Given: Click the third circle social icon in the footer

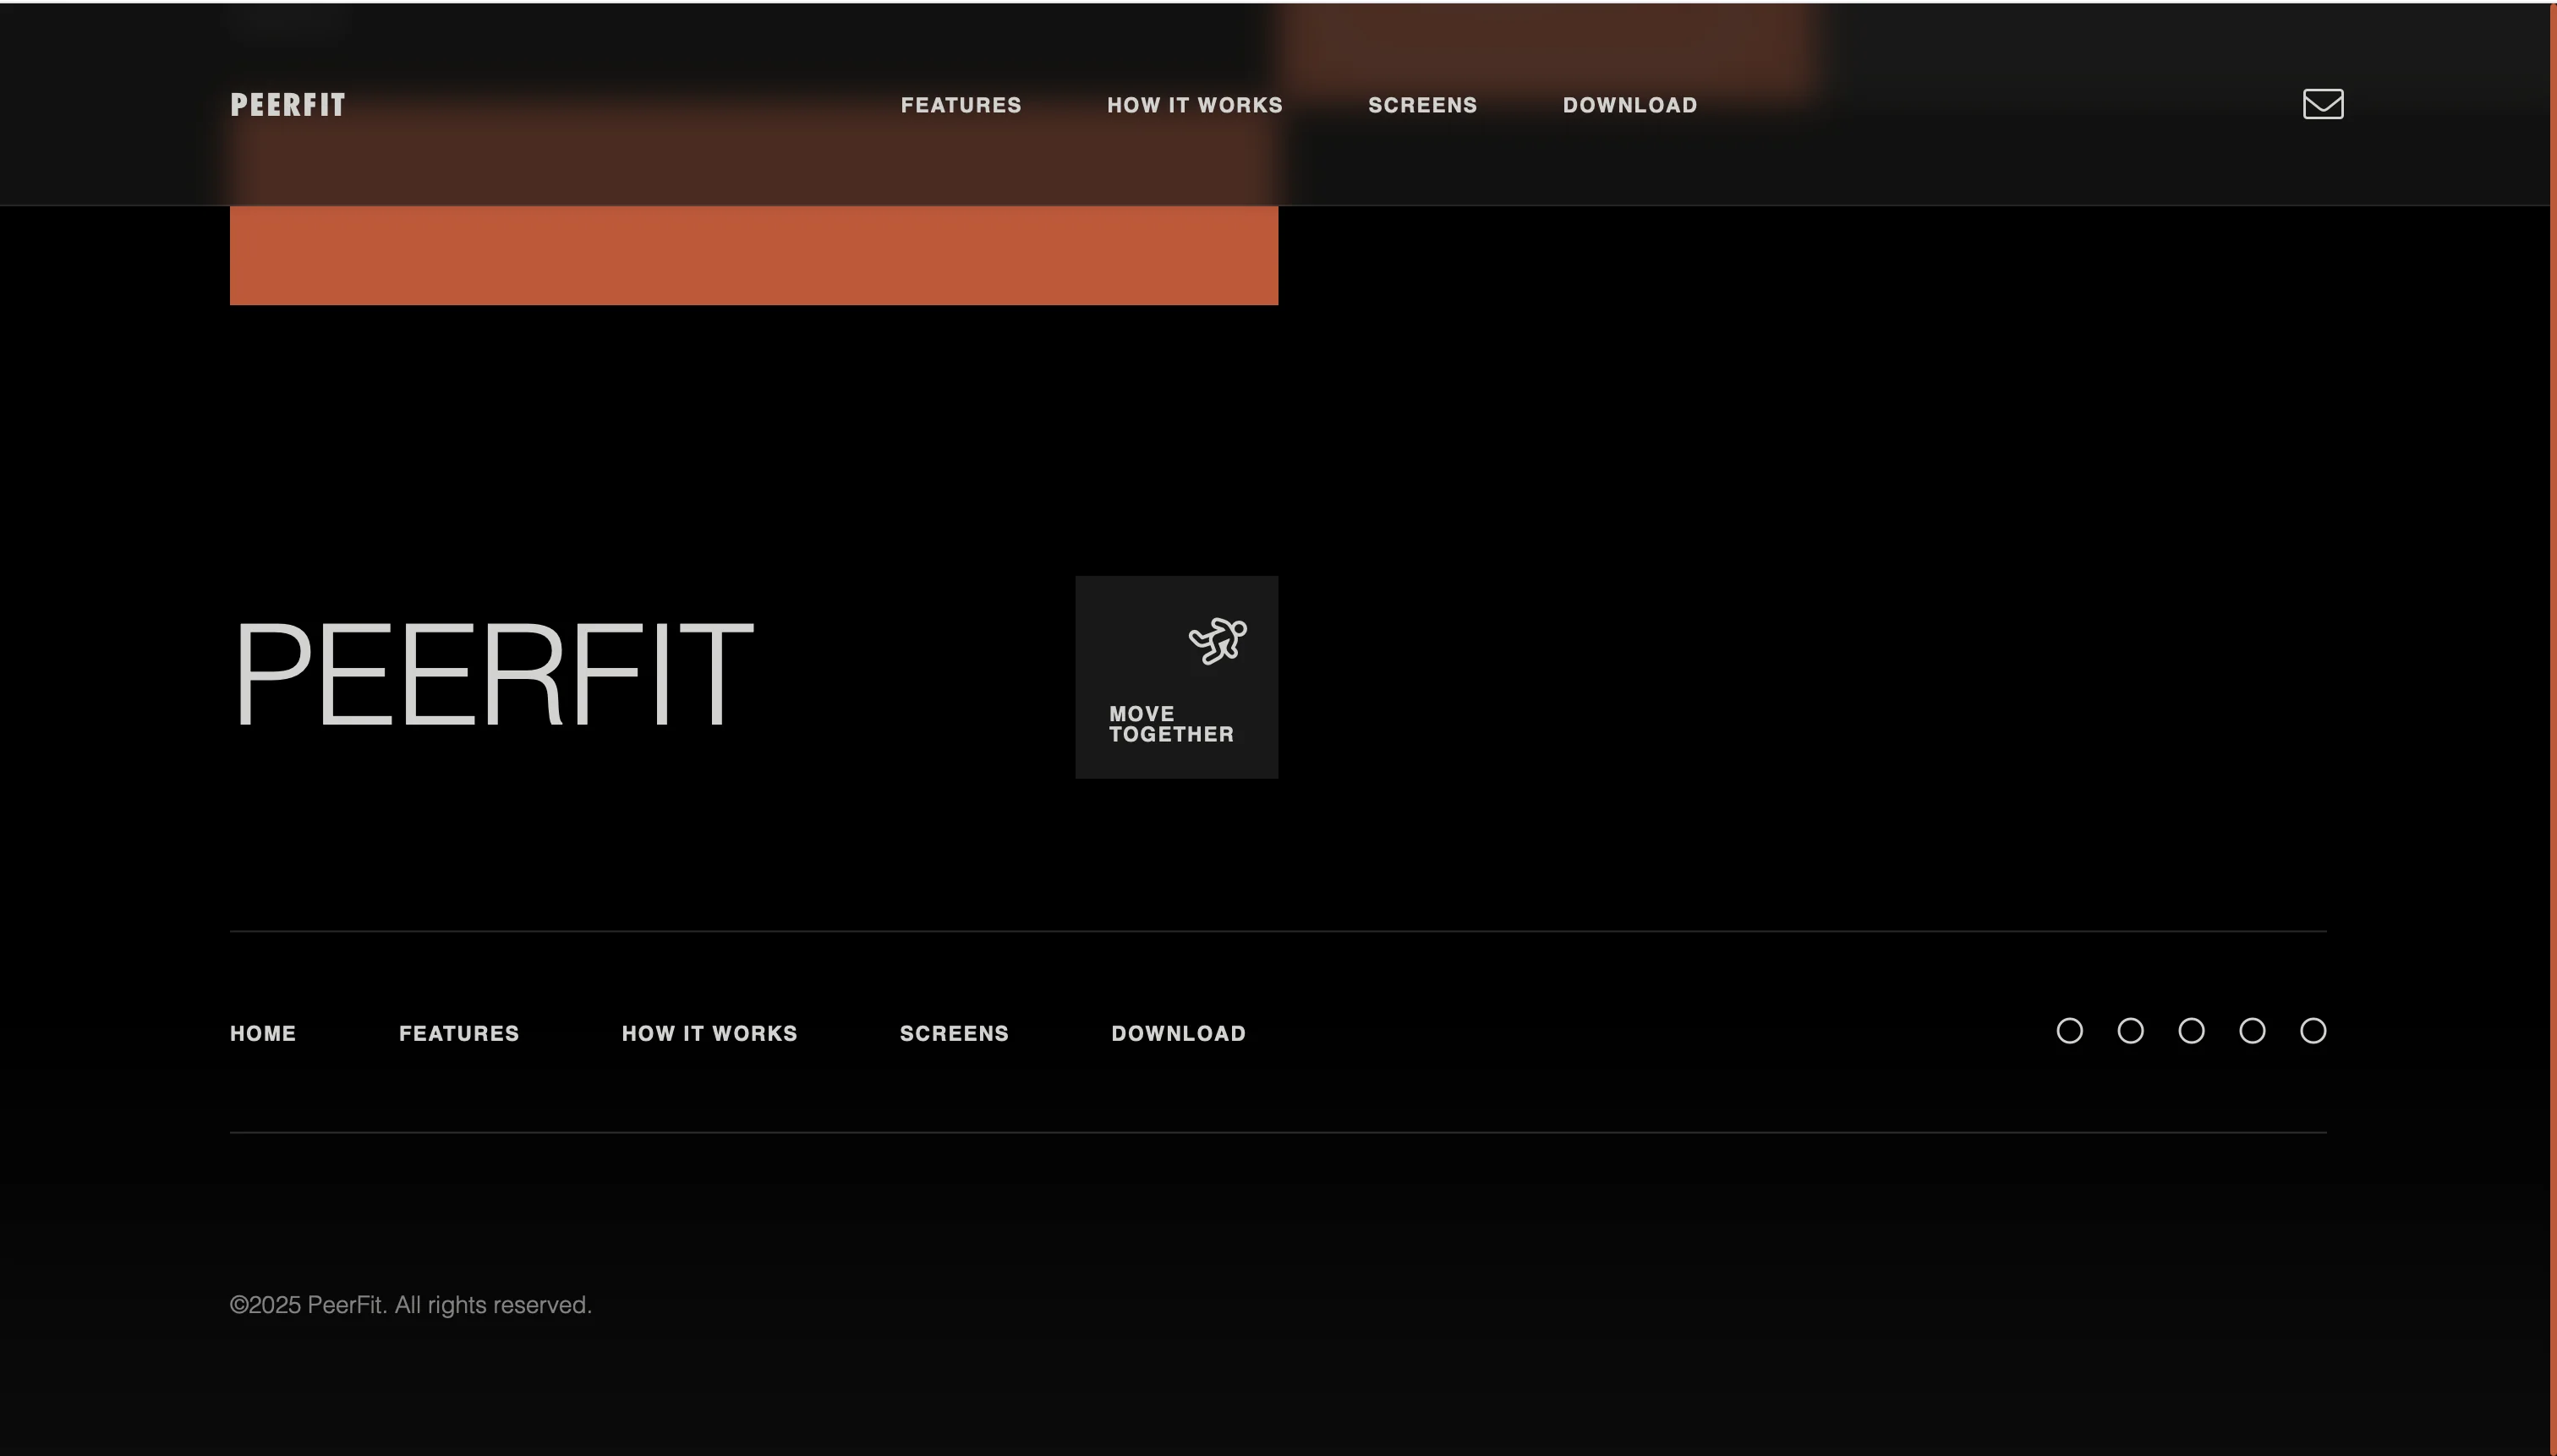Looking at the screenshot, I should tap(2191, 1031).
